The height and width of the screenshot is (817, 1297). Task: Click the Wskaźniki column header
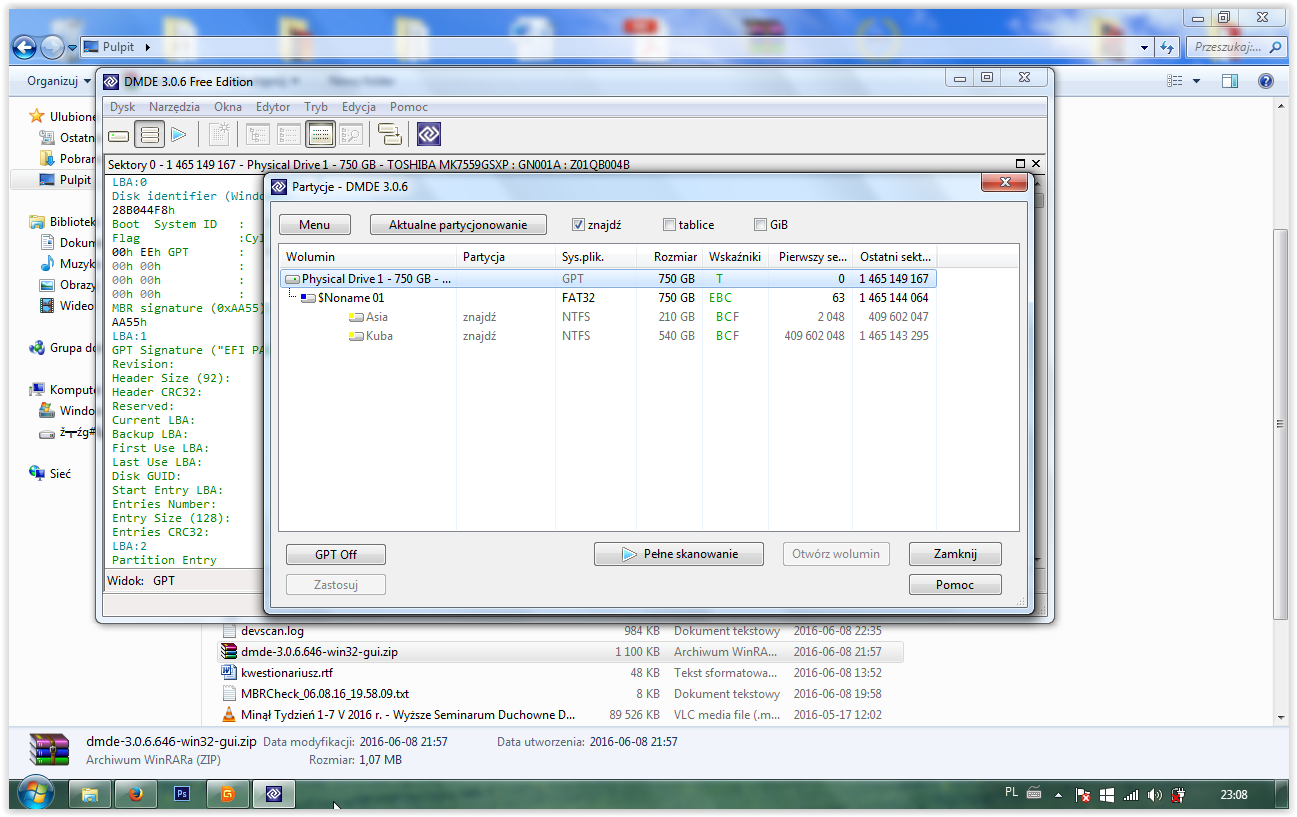tap(735, 257)
